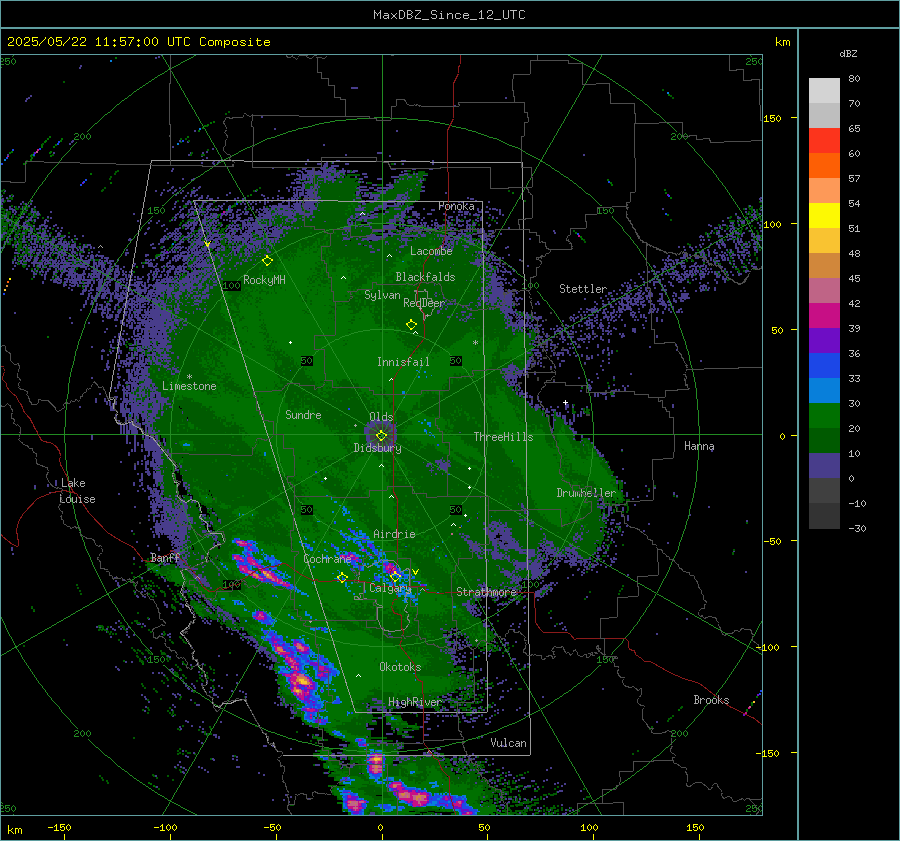Click the yellow V marker northwest of RockyMH
Screen dimensions: 900x841
tap(207, 245)
